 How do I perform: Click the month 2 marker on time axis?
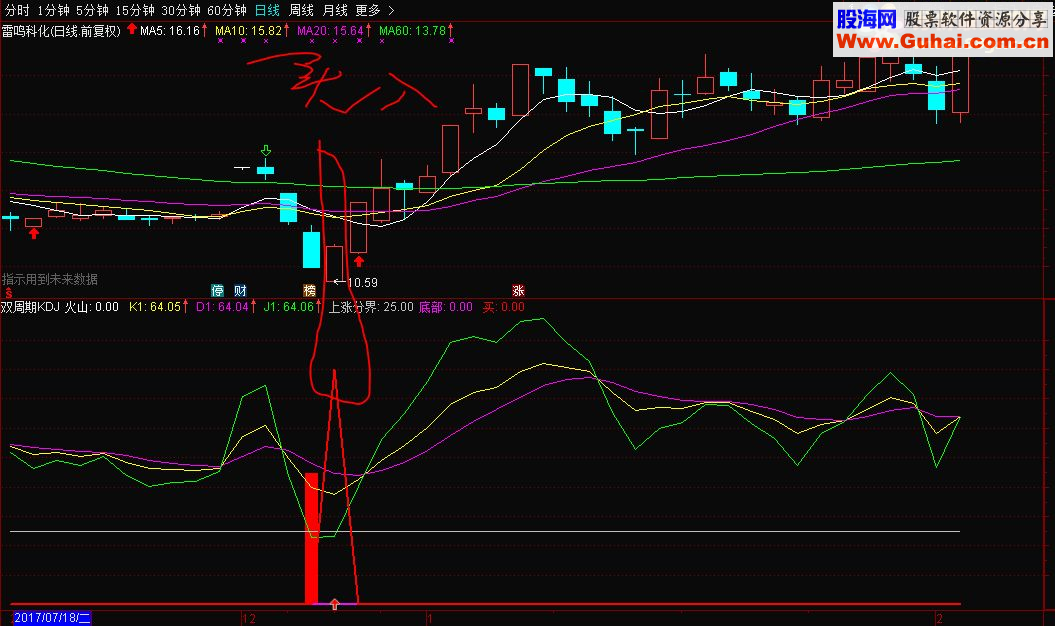pos(939,618)
